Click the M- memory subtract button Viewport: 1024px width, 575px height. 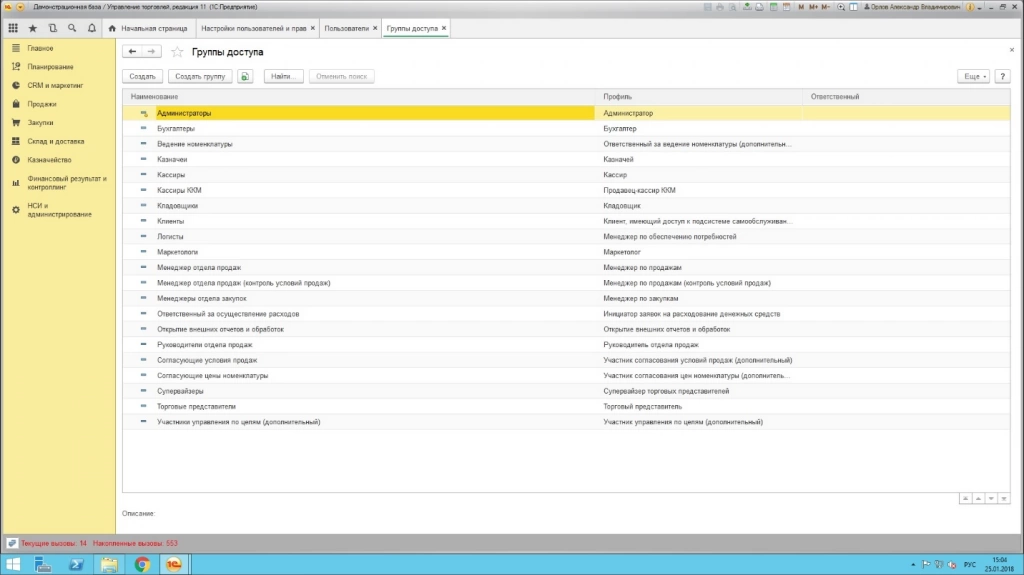pos(825,7)
